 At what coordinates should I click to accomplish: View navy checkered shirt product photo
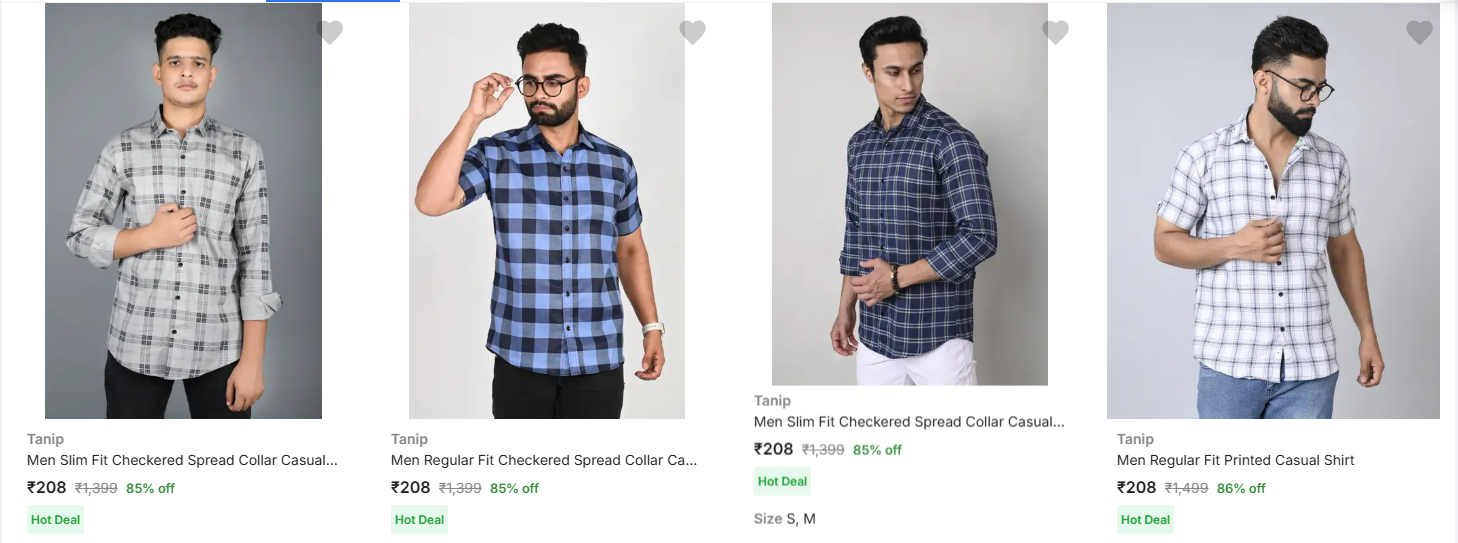[910, 194]
